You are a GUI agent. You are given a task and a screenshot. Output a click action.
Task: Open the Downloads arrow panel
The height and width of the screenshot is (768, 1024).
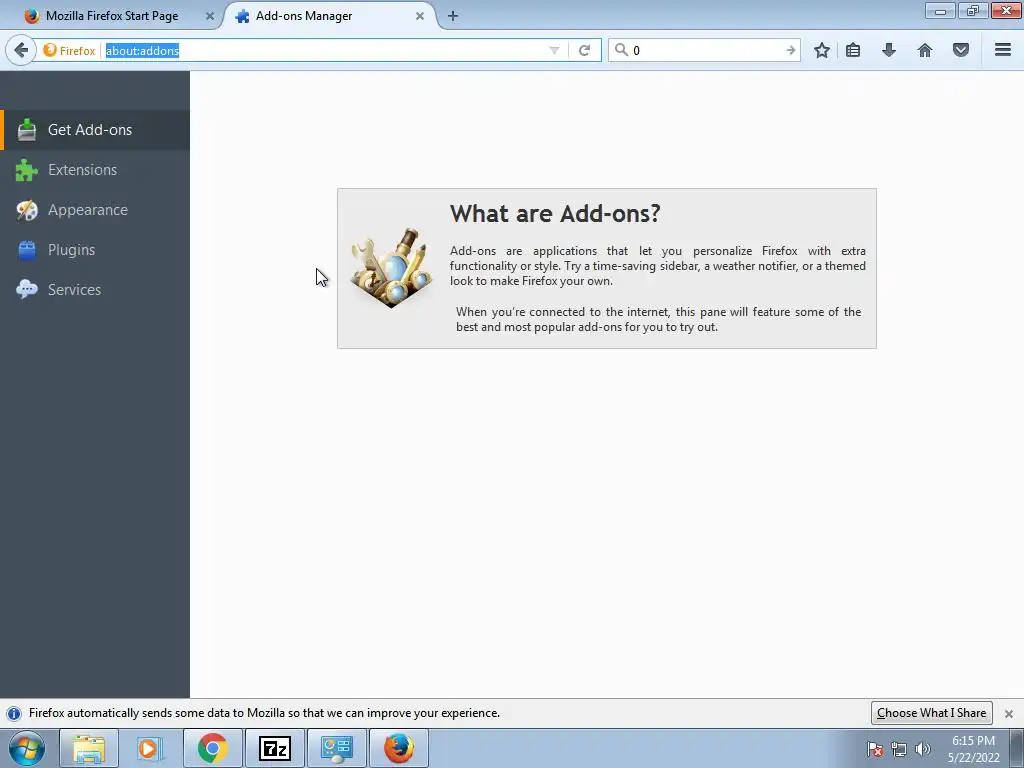pyautogui.click(x=889, y=50)
